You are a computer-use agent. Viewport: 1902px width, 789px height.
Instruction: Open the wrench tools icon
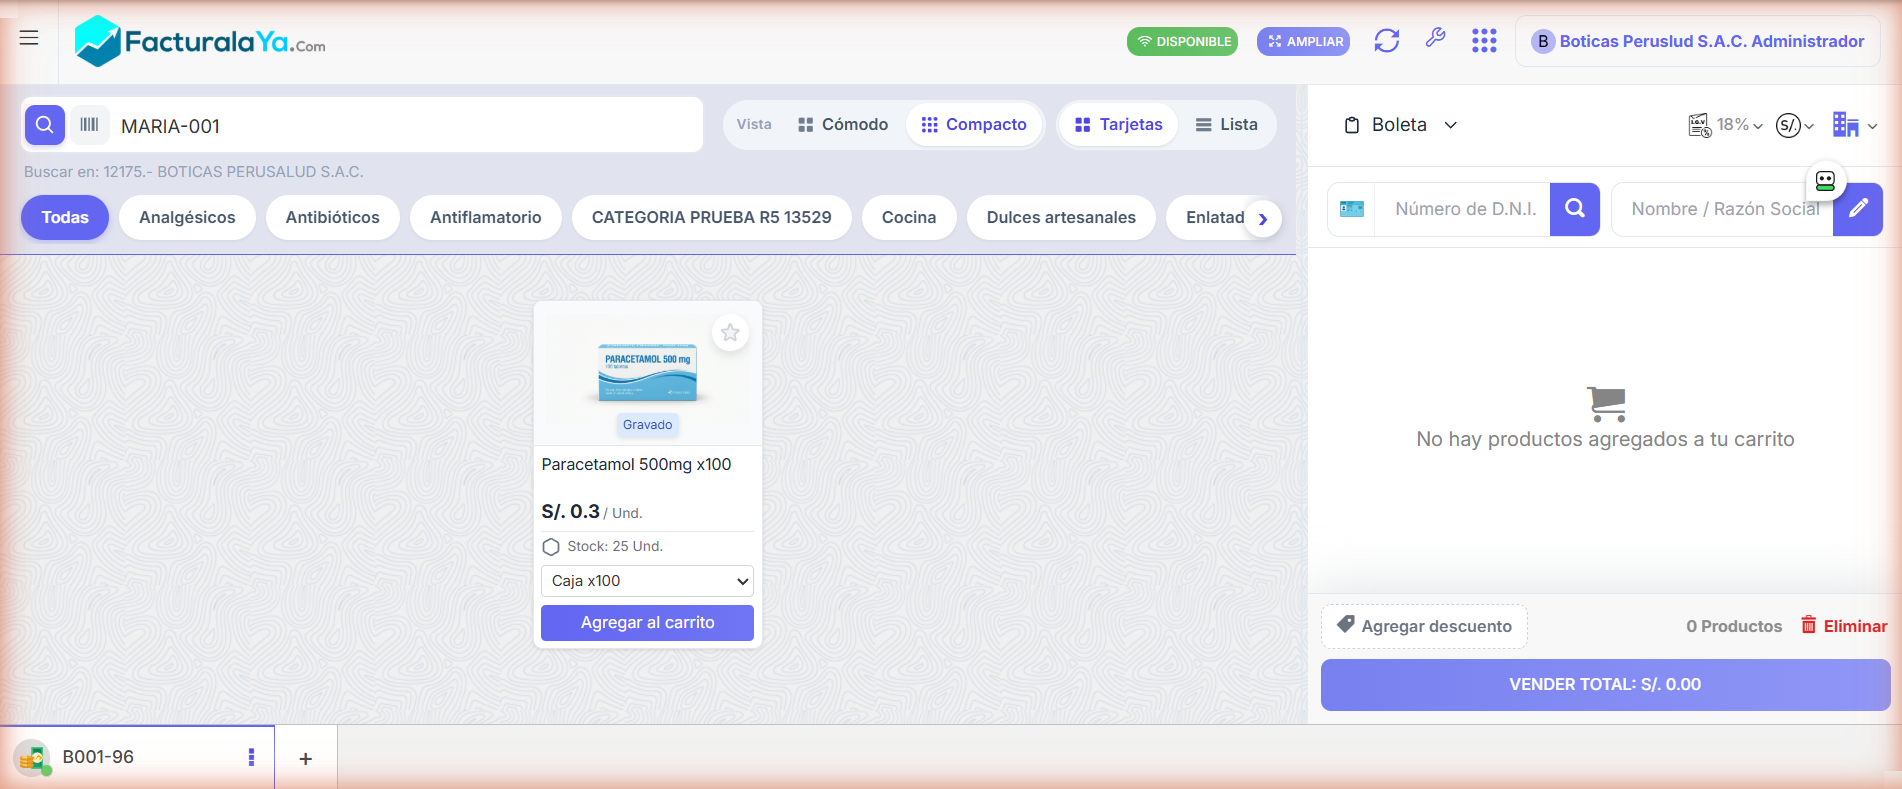click(1435, 39)
